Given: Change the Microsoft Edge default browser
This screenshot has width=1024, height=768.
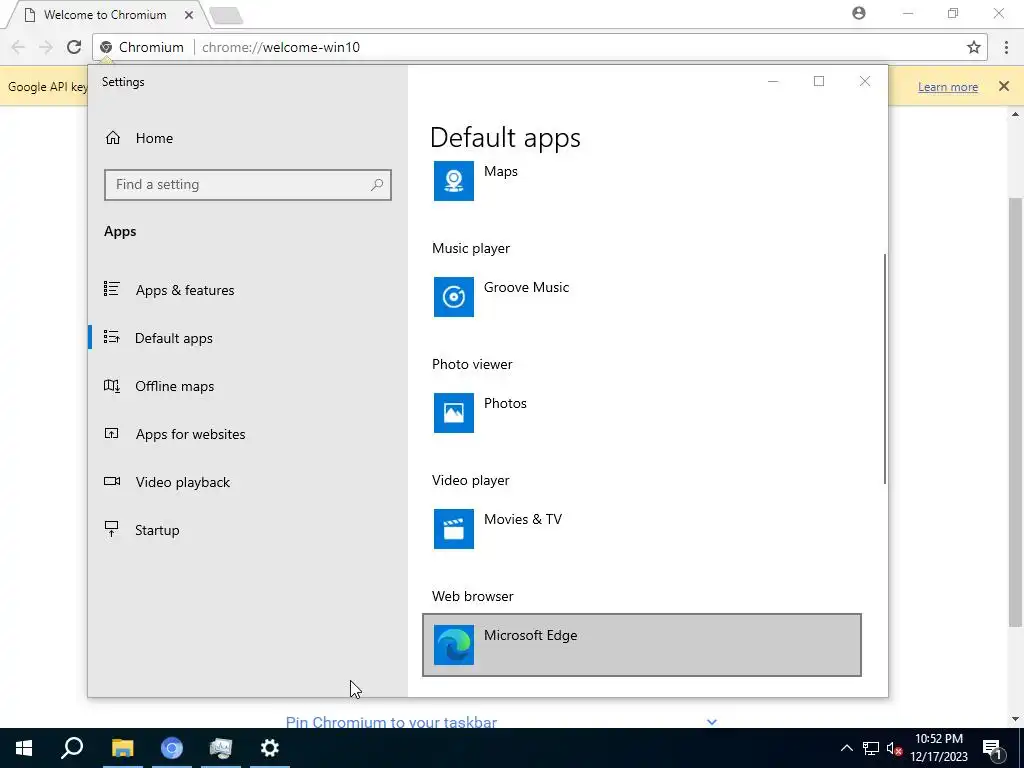Looking at the screenshot, I should [x=641, y=645].
